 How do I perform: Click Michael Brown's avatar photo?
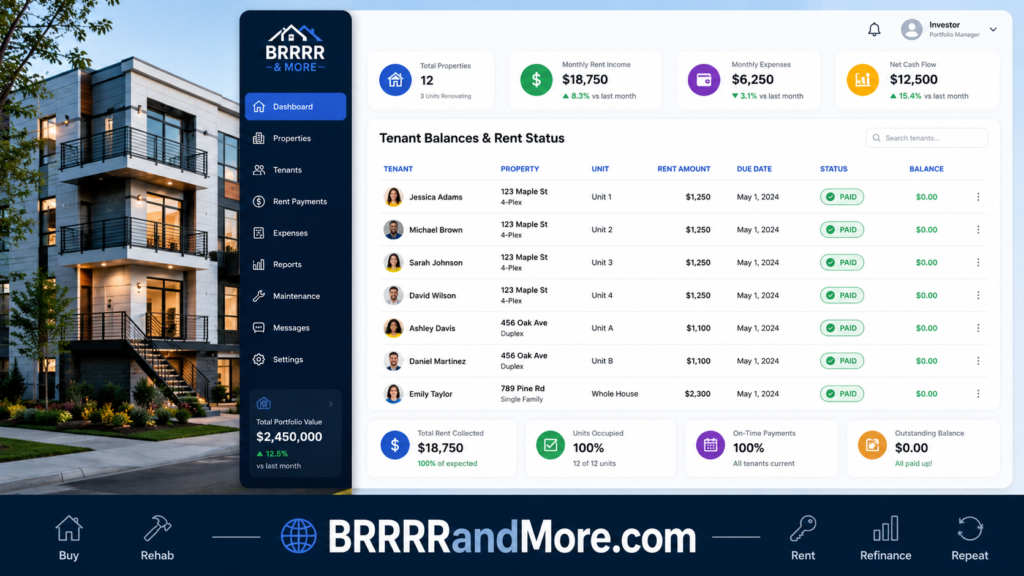coord(393,230)
